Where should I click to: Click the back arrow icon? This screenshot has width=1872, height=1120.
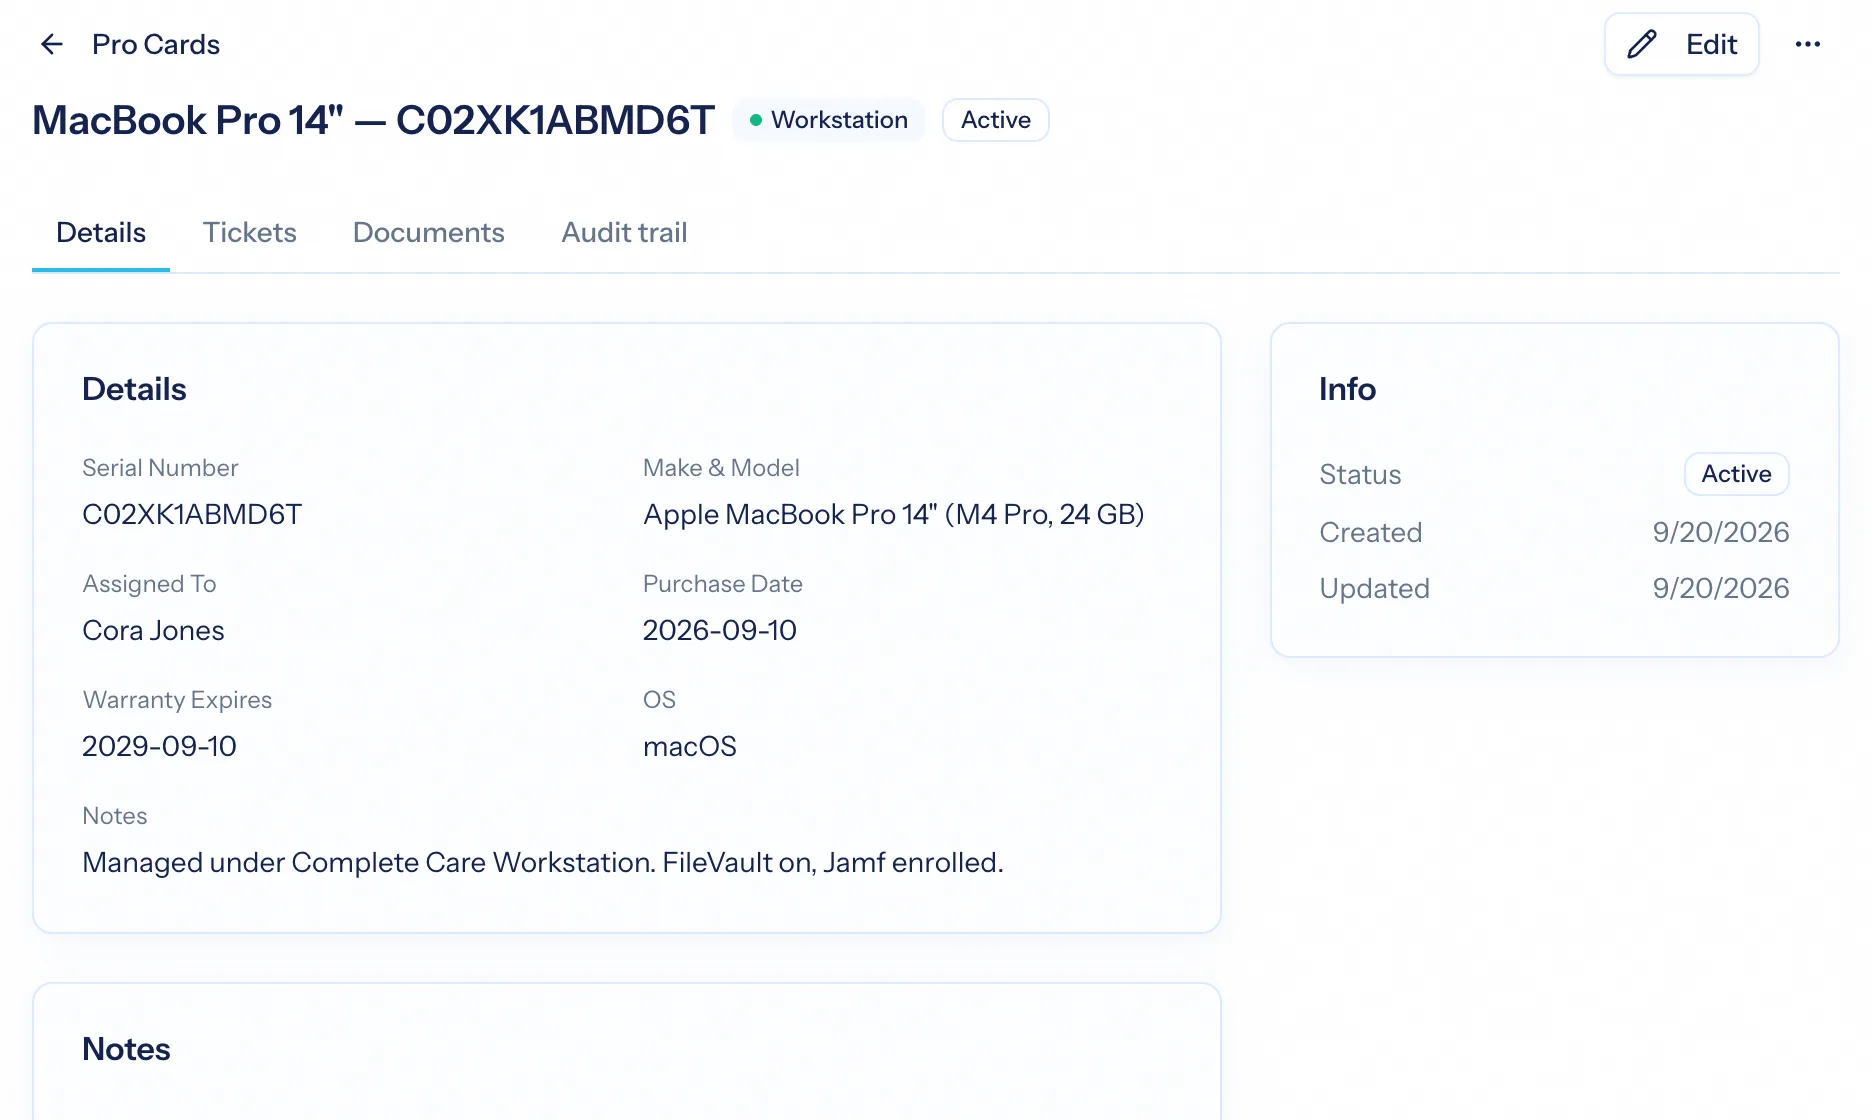[51, 44]
